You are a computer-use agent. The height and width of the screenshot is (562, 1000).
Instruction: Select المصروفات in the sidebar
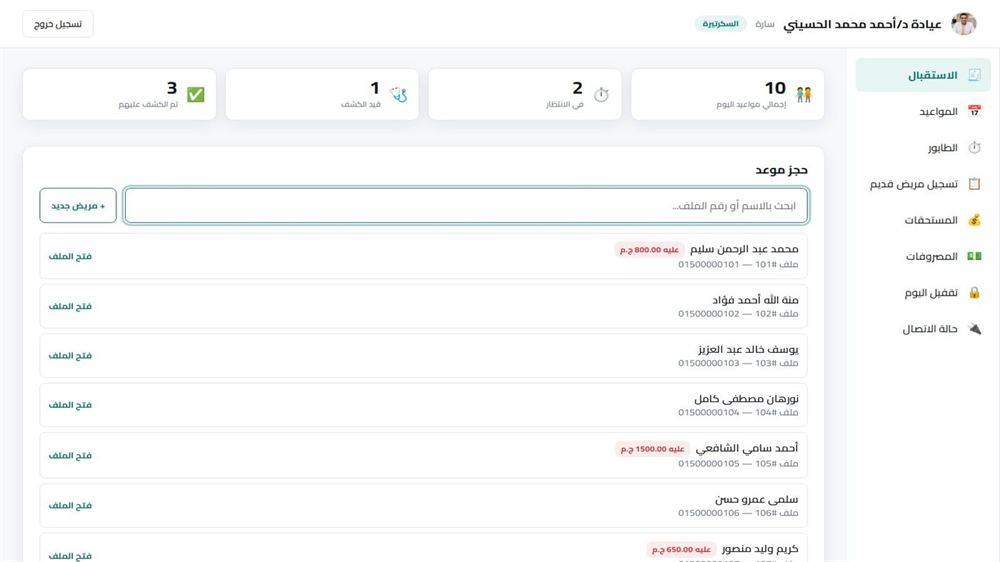(x=923, y=256)
